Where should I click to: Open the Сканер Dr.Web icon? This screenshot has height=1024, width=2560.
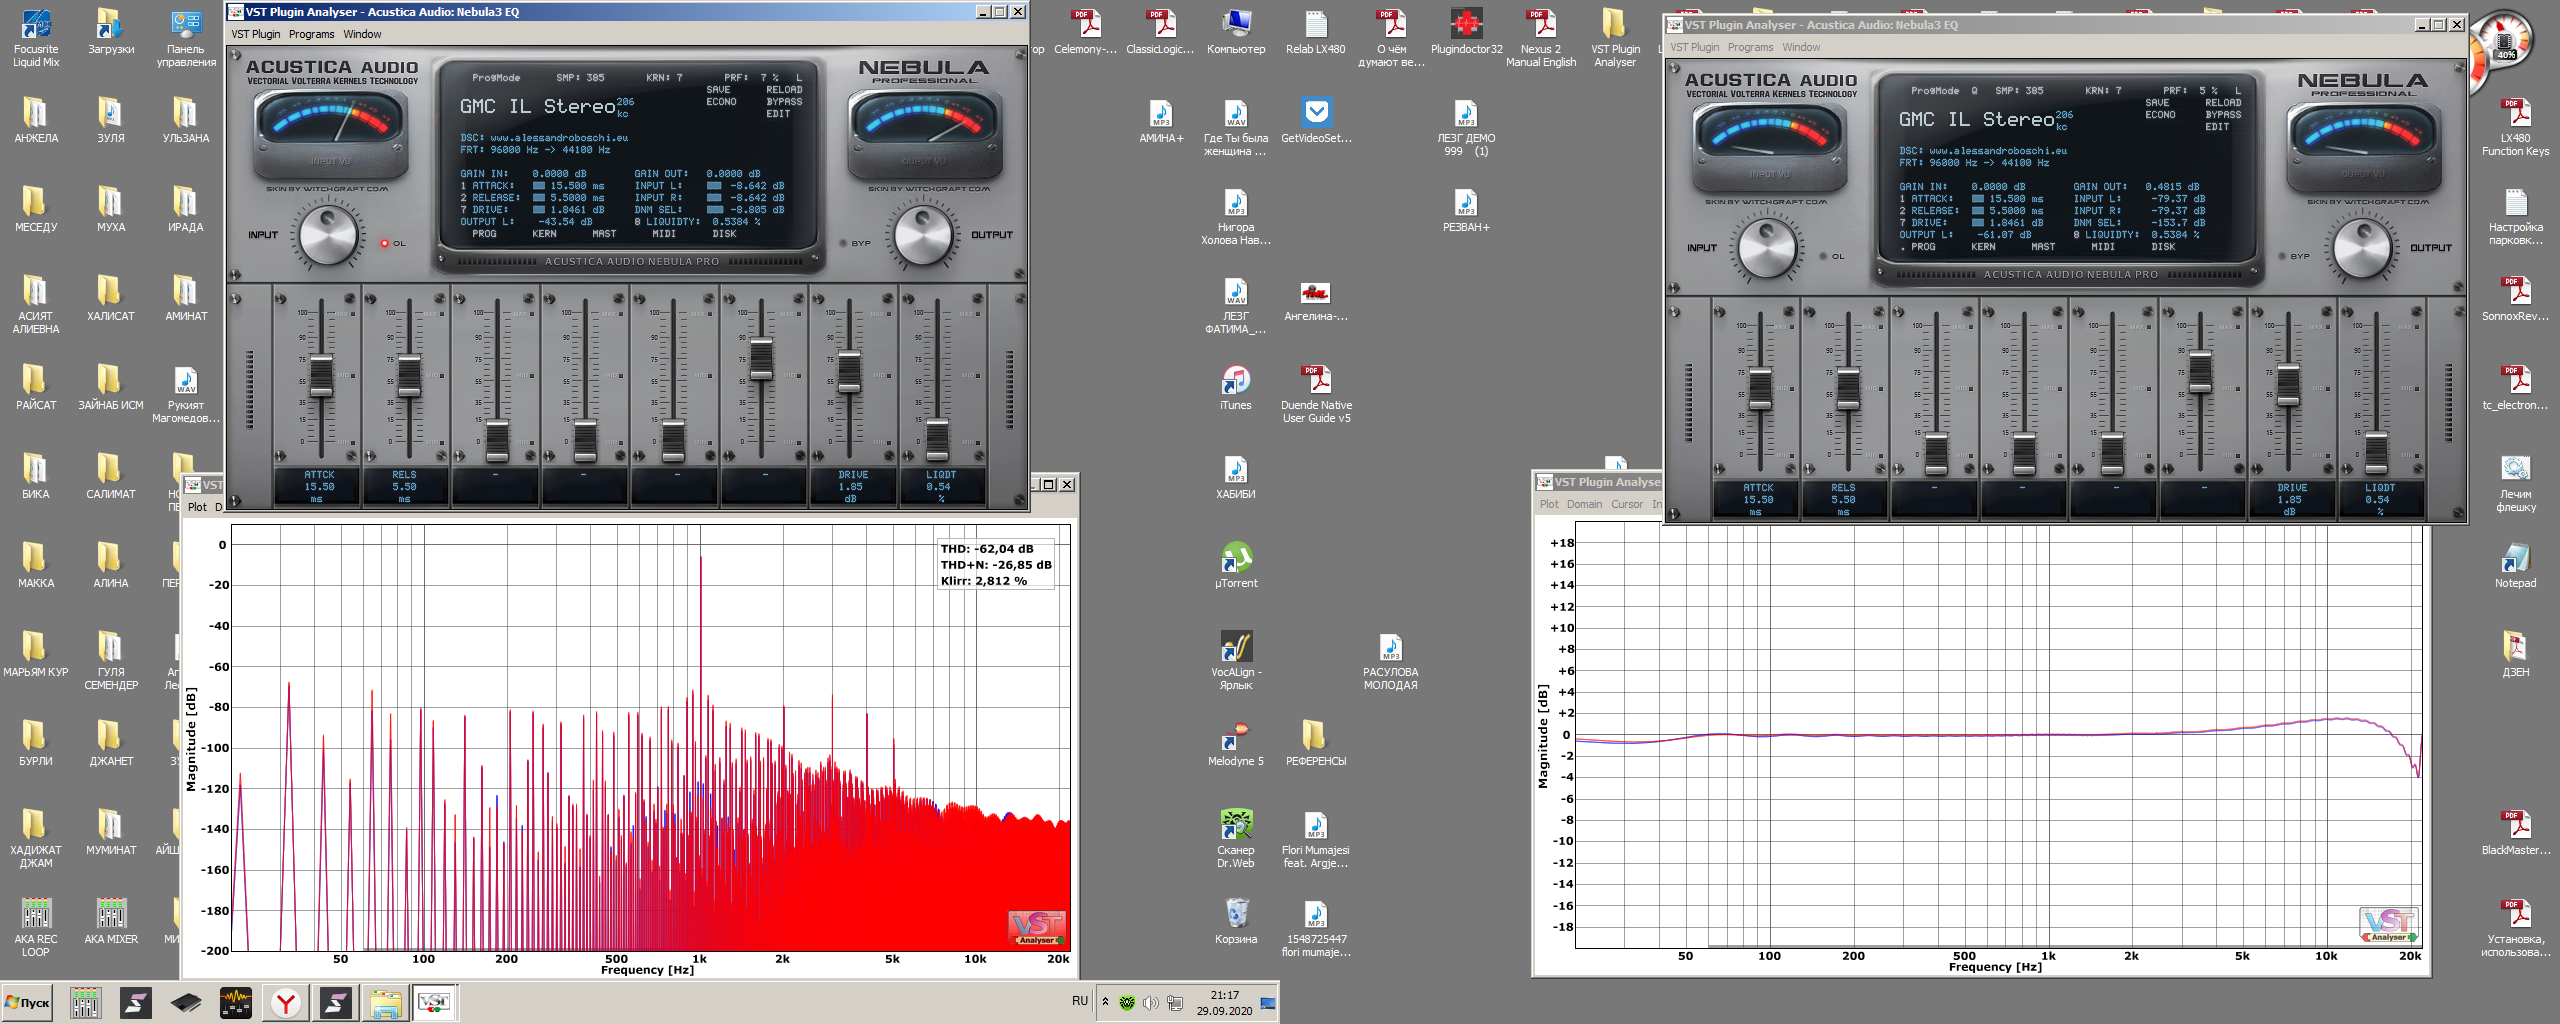click(1236, 838)
